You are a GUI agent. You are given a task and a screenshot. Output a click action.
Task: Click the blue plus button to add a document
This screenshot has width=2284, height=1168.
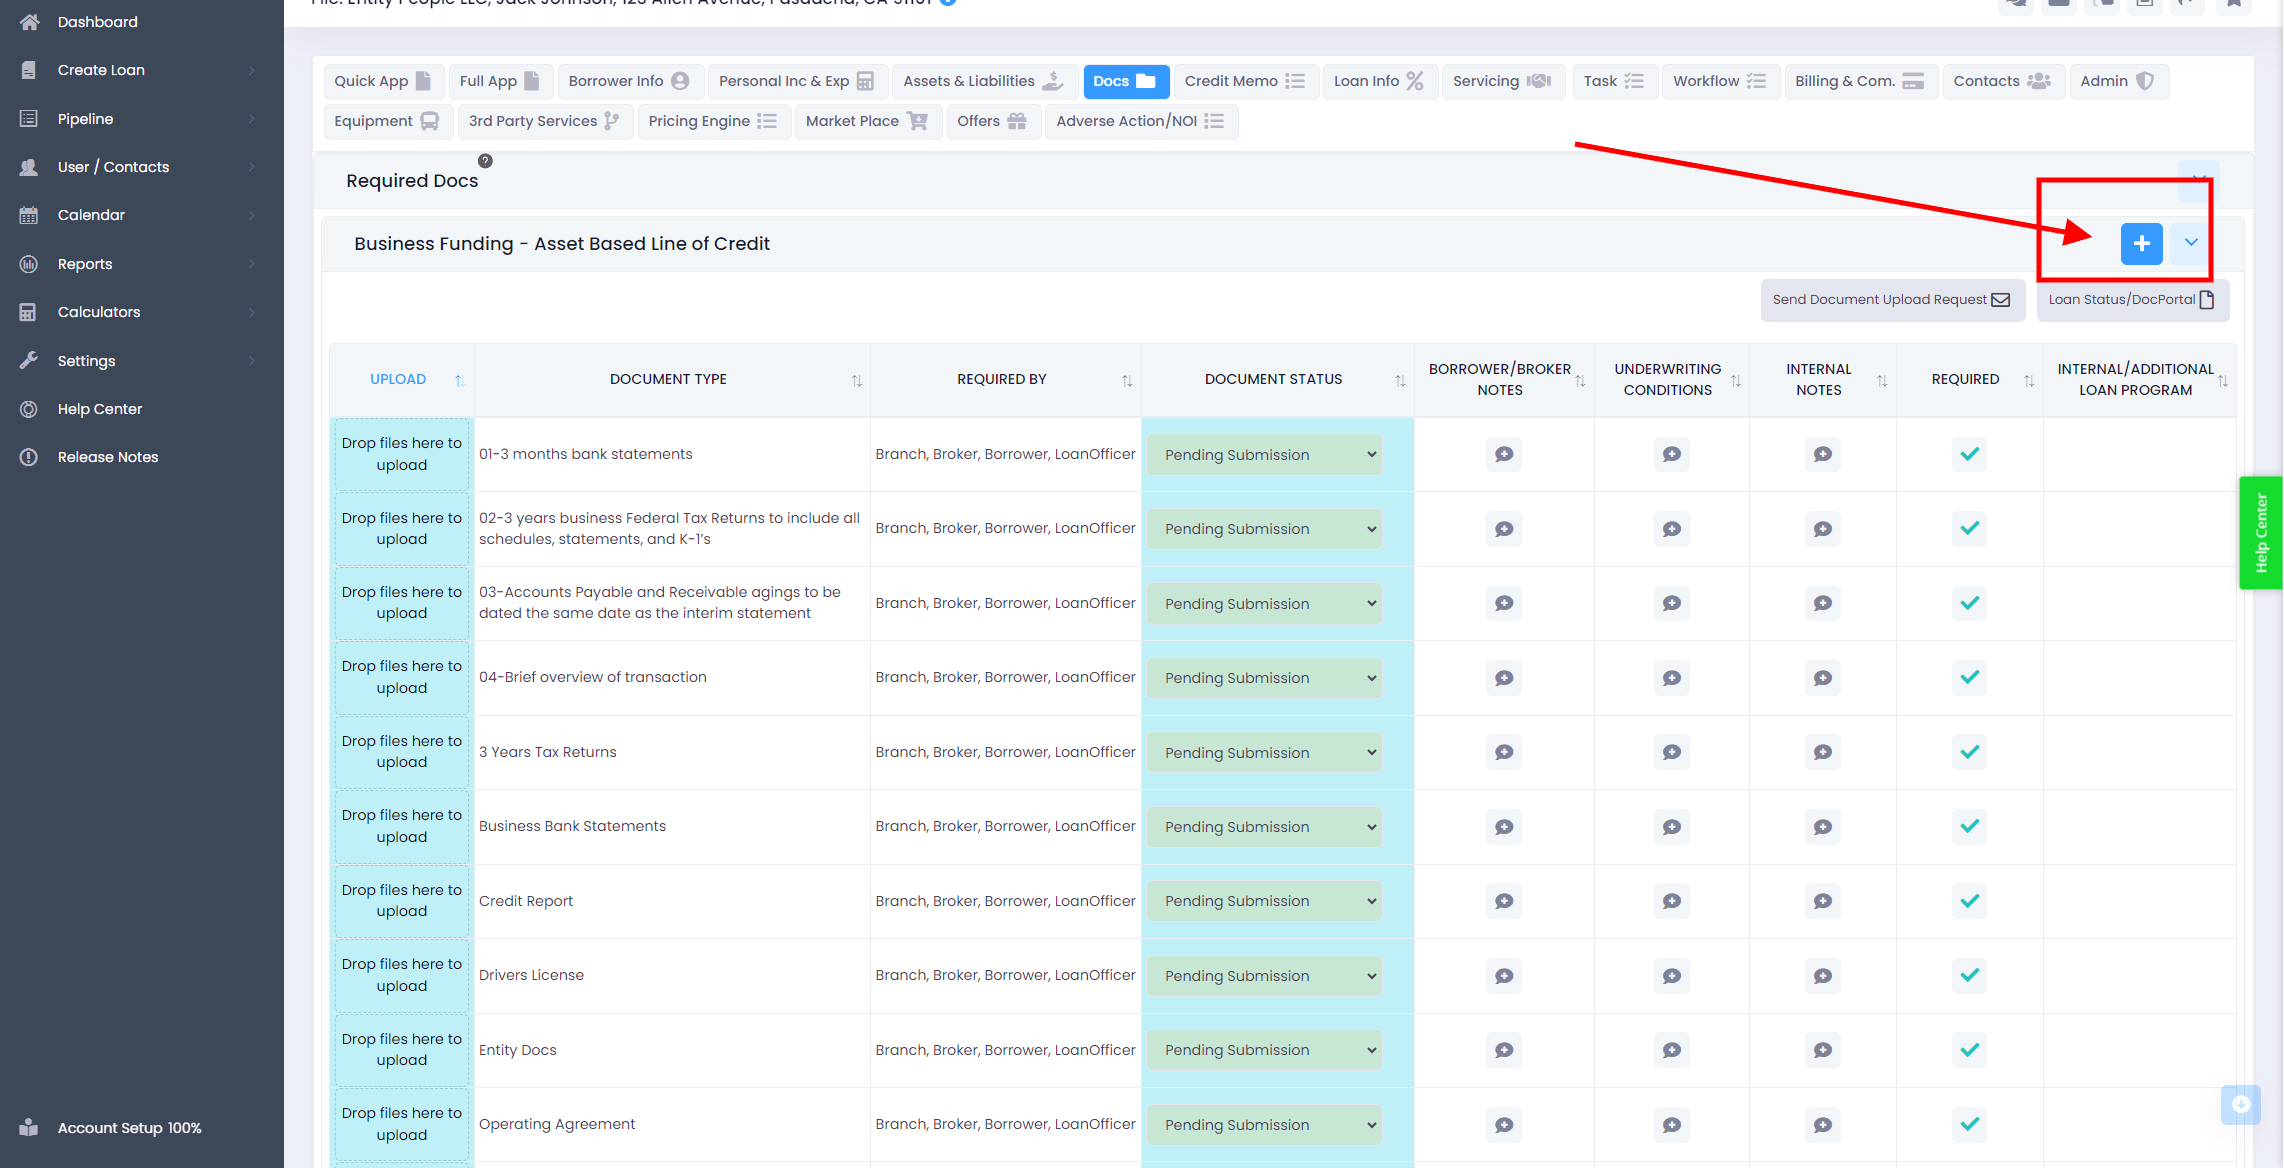point(2141,243)
